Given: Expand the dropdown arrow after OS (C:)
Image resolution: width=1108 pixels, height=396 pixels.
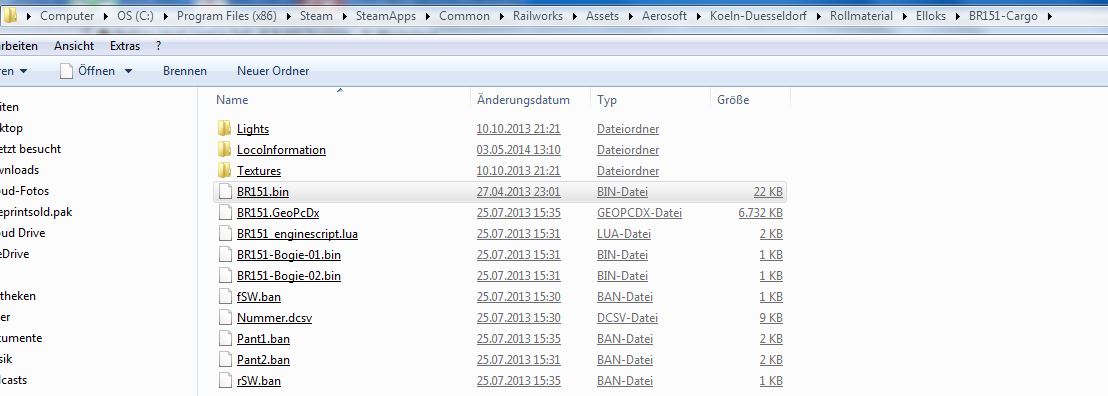Looking at the screenshot, I should tap(165, 16).
